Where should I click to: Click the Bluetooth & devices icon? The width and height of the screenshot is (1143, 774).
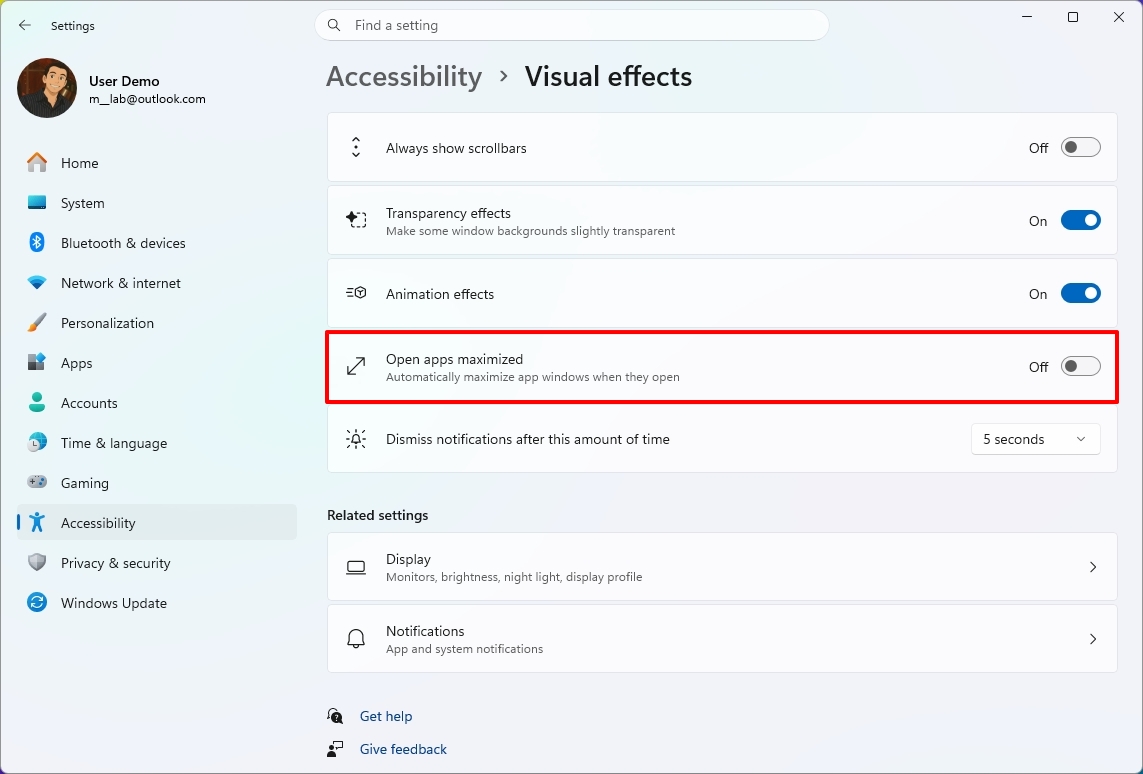tap(36, 243)
